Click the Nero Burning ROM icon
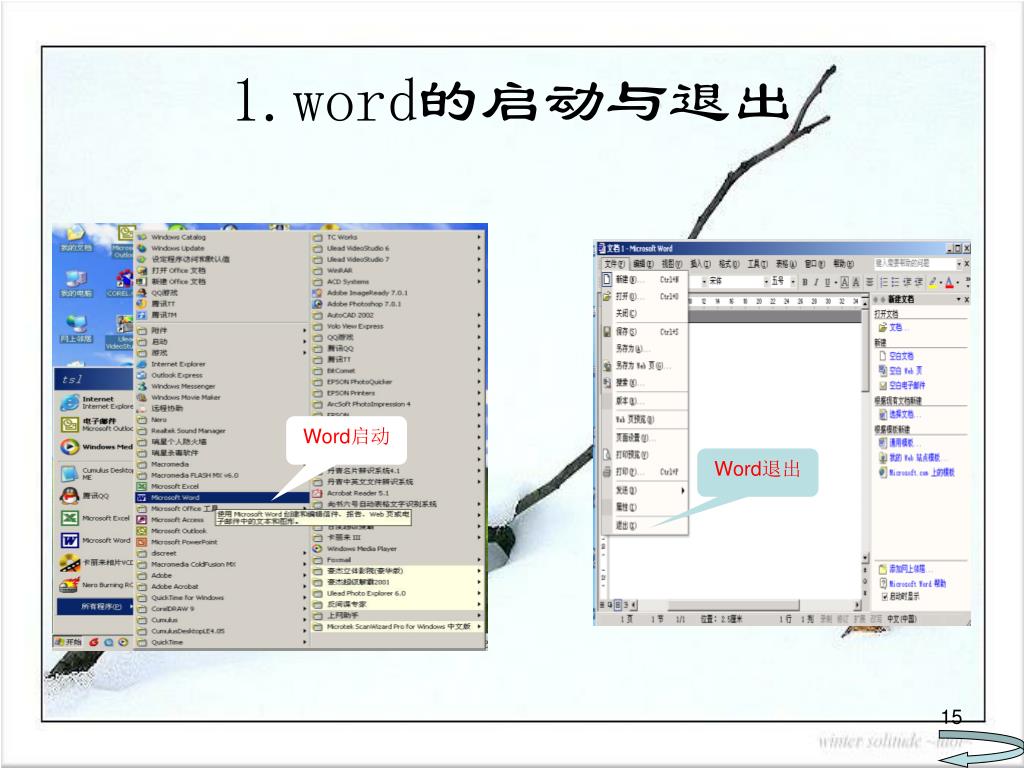This screenshot has height=768, width=1024. pos(70,585)
